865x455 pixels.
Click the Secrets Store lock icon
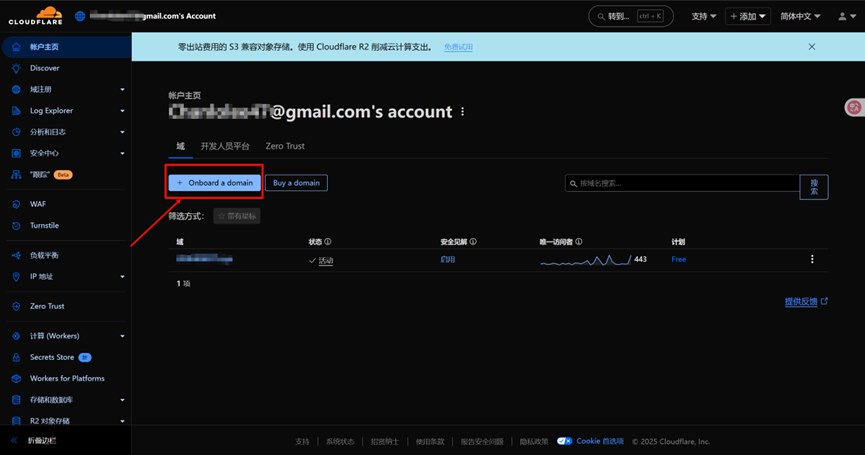point(16,357)
